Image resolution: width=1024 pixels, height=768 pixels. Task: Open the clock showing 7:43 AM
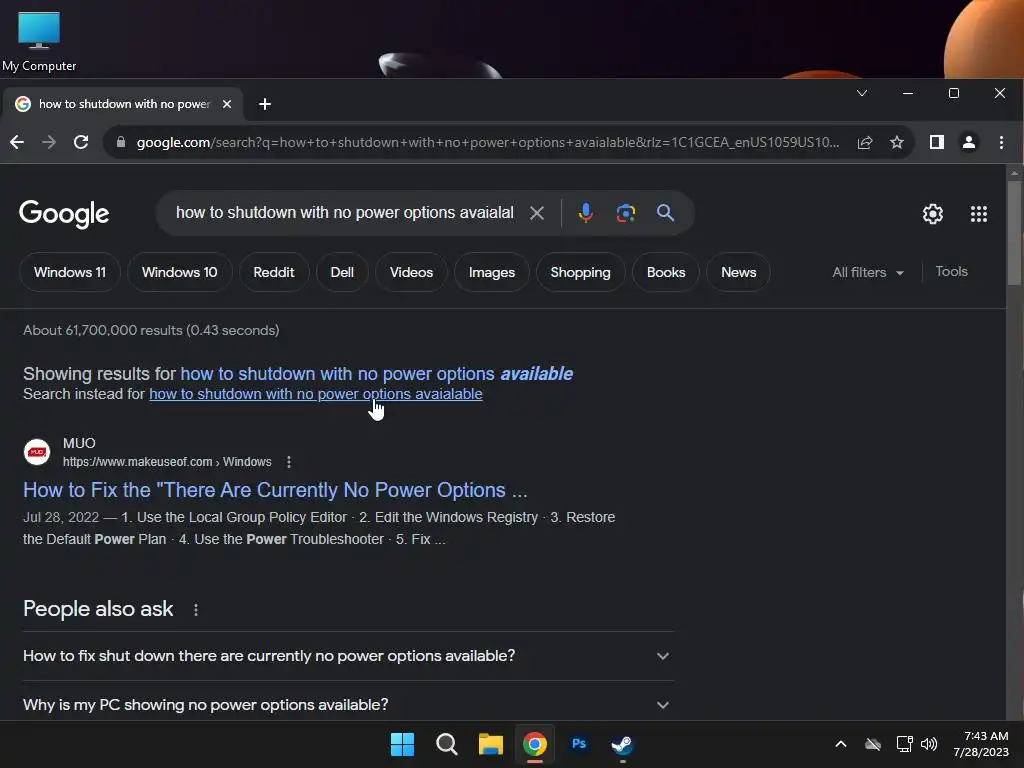tap(981, 744)
